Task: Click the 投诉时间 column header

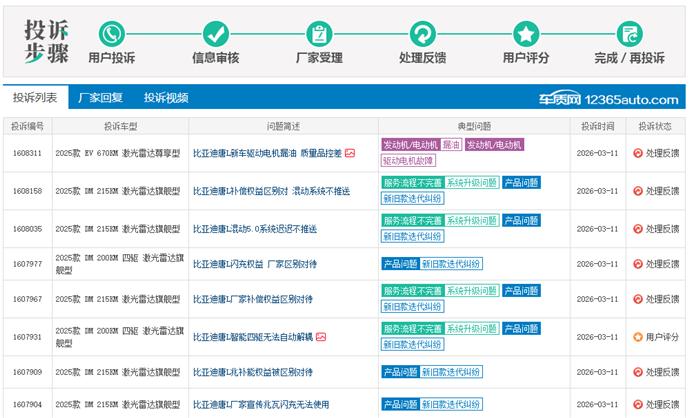Action: 598,126
